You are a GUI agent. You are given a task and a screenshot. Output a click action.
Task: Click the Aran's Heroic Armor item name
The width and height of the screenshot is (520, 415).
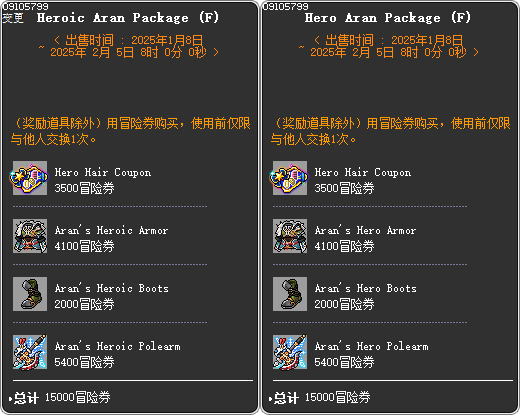click(111, 230)
